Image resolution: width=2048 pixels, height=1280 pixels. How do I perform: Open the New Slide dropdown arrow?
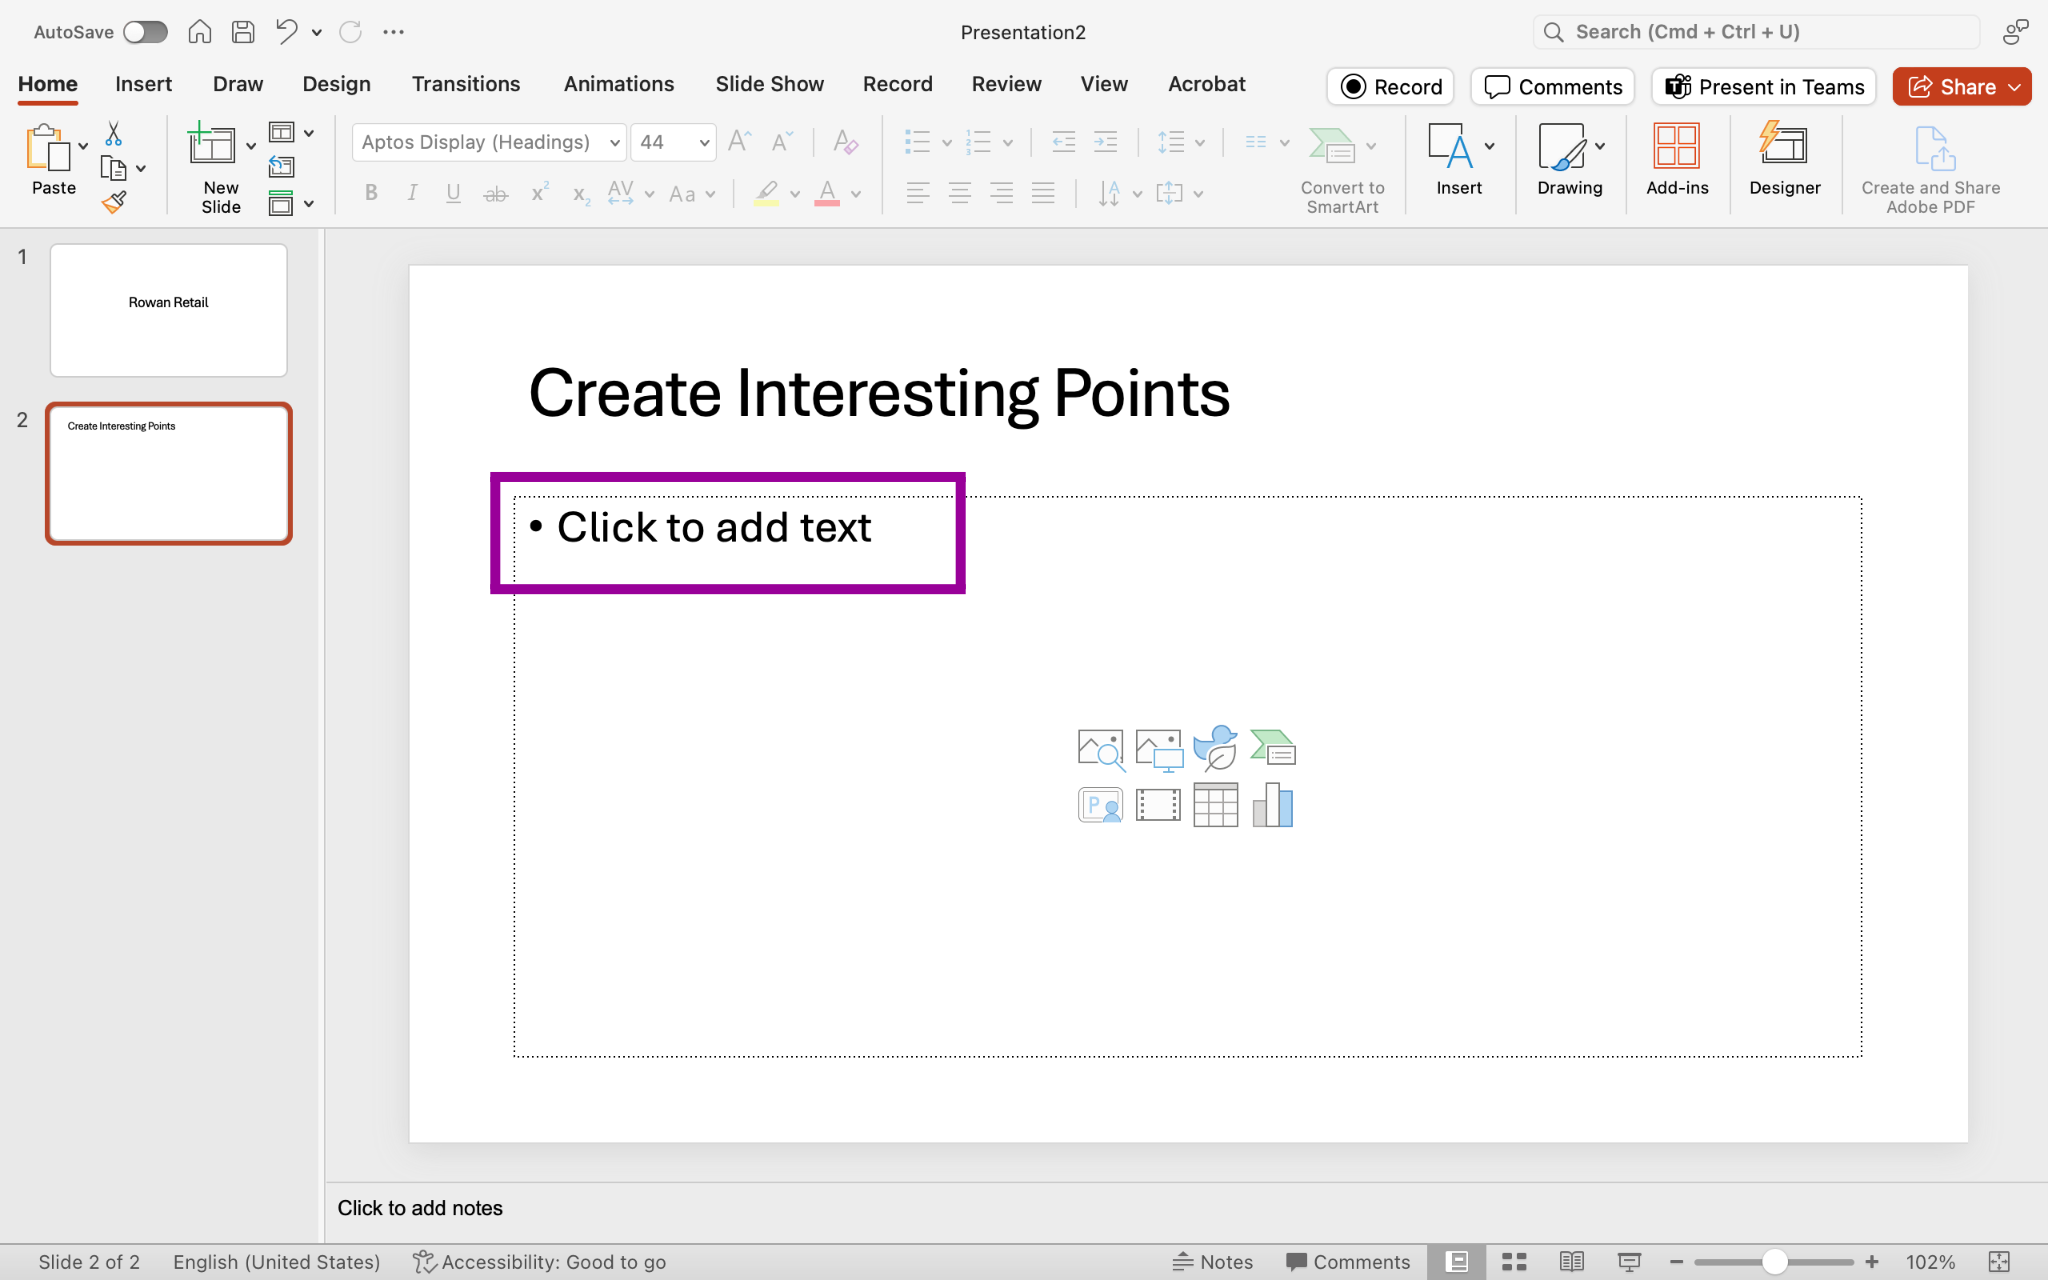tap(251, 147)
